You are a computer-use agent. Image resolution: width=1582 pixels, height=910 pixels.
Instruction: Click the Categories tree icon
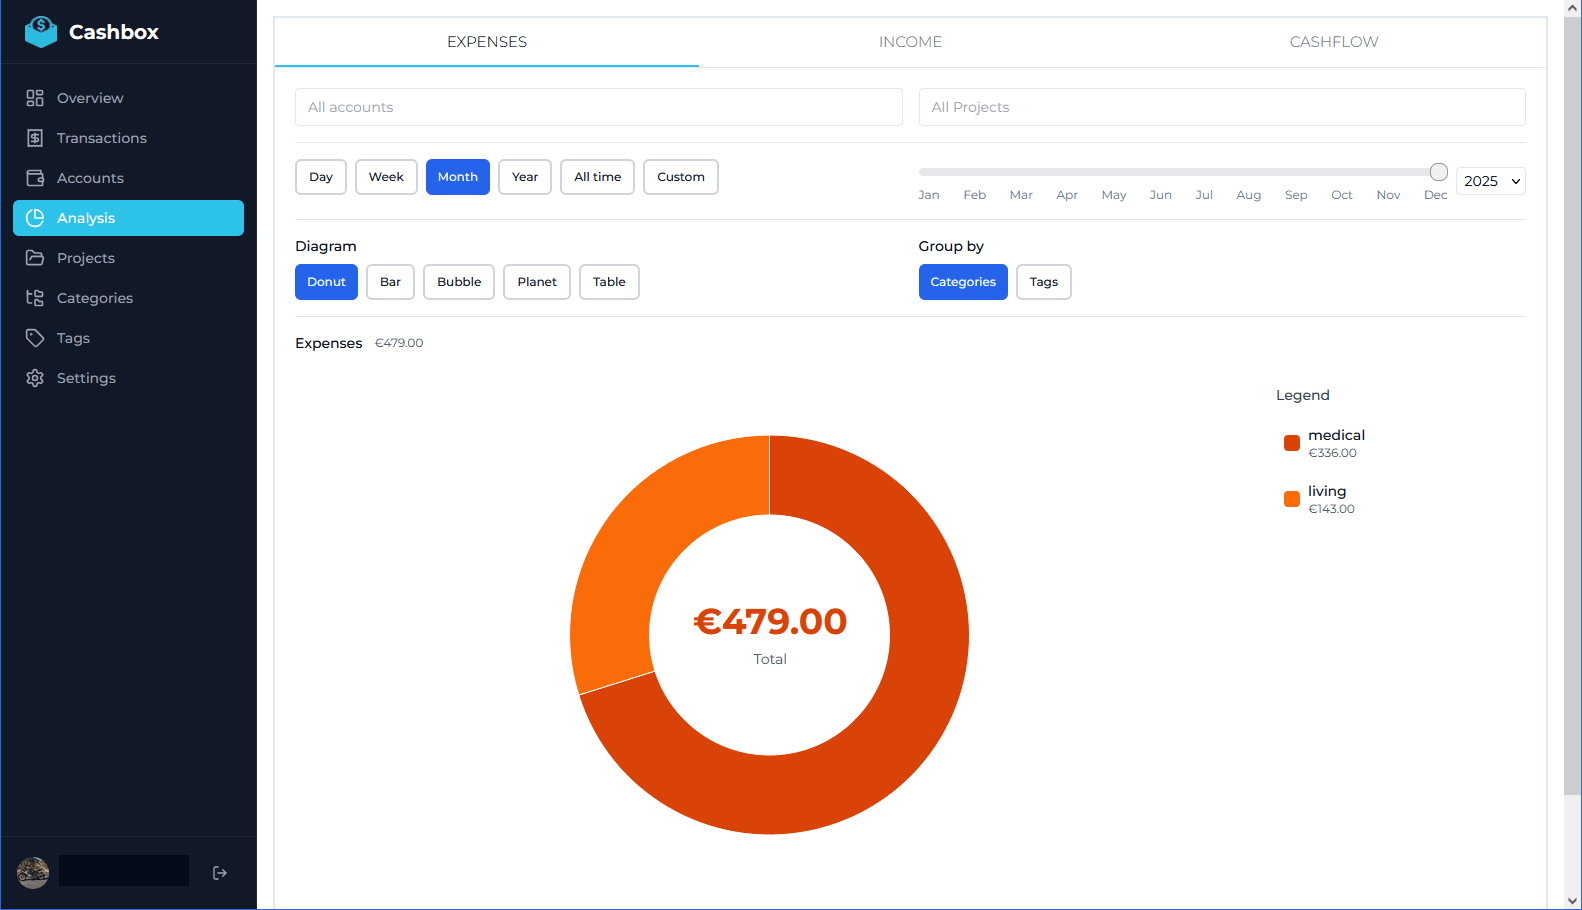coord(35,298)
